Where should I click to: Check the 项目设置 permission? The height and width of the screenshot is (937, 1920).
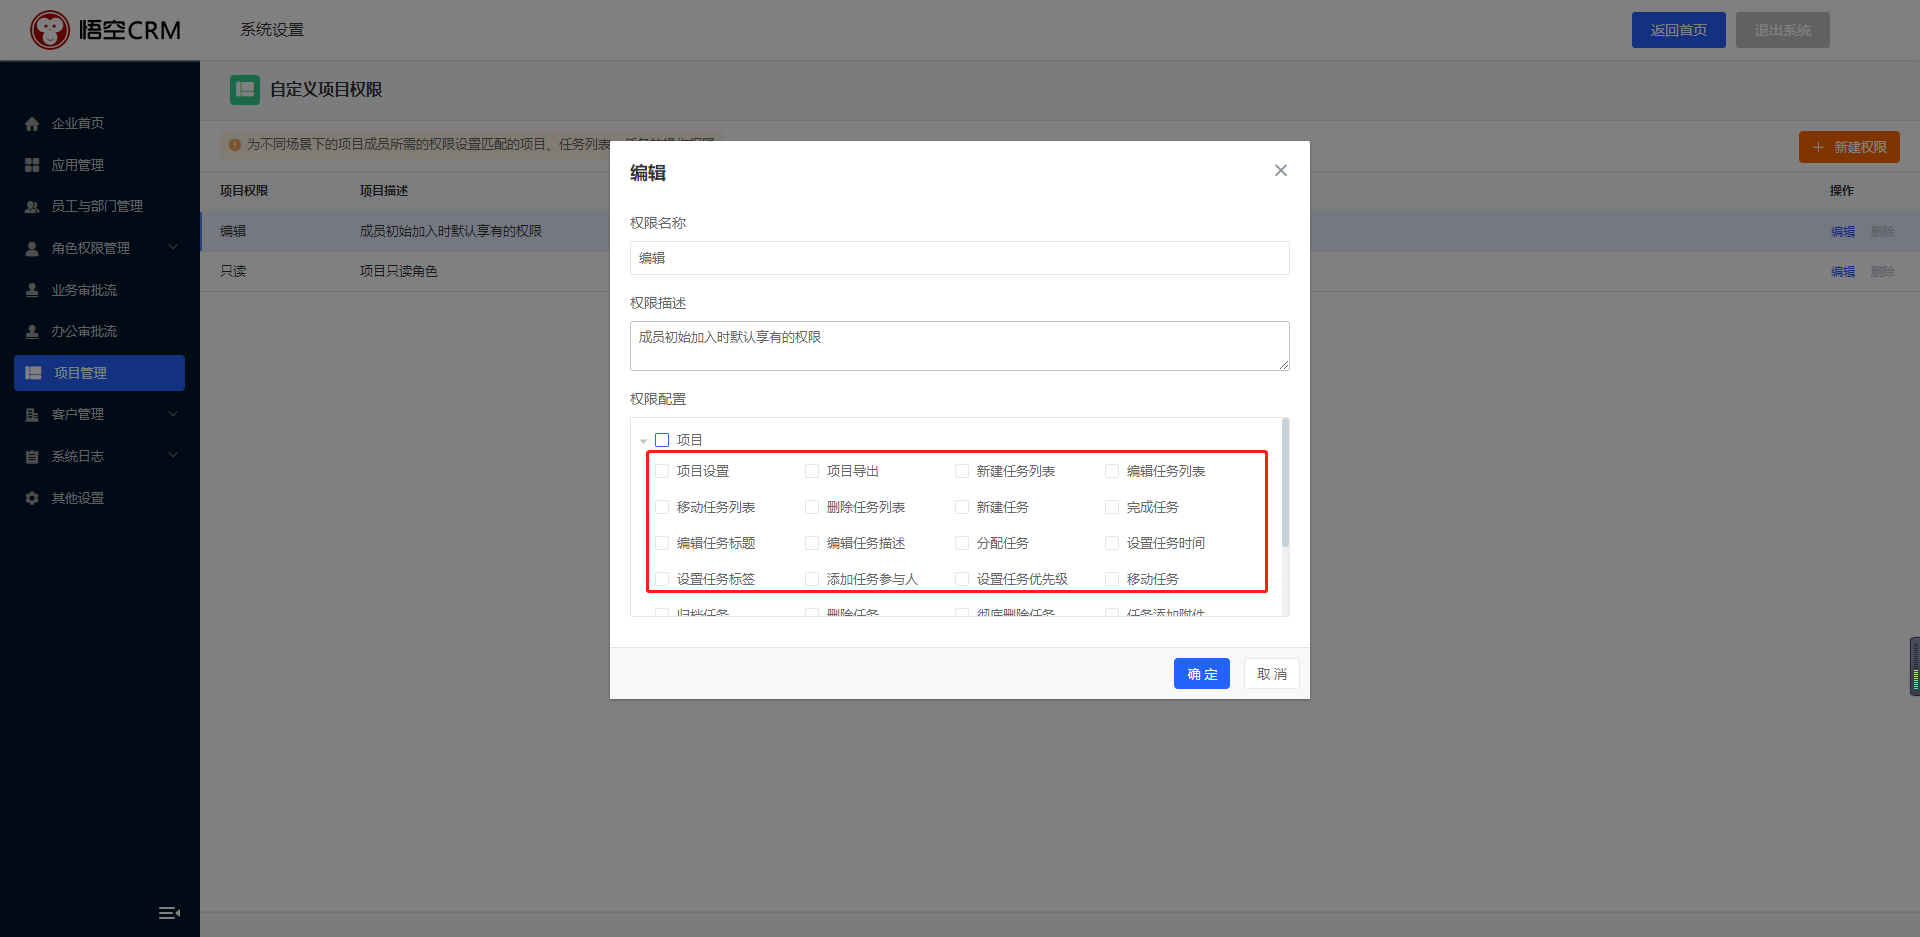tap(662, 471)
